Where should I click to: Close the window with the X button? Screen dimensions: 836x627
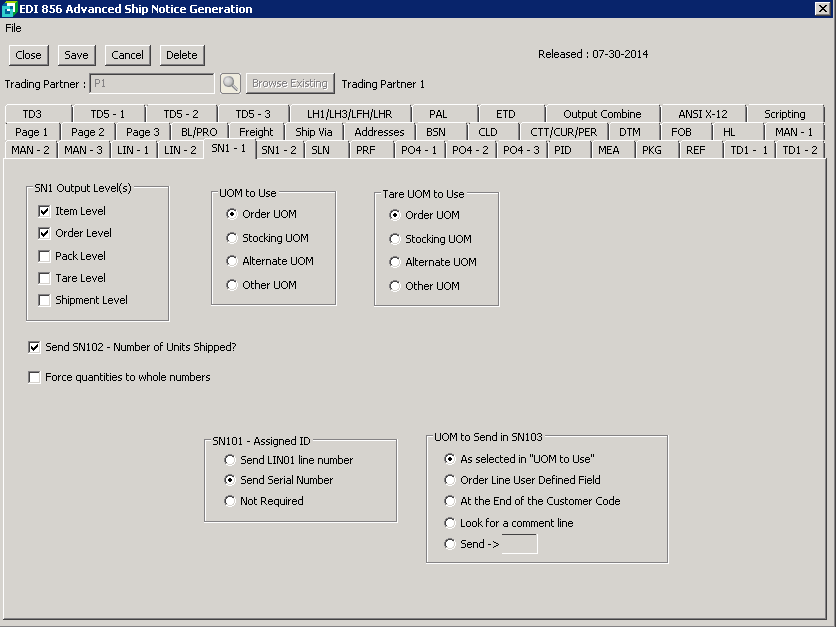[x=824, y=9]
